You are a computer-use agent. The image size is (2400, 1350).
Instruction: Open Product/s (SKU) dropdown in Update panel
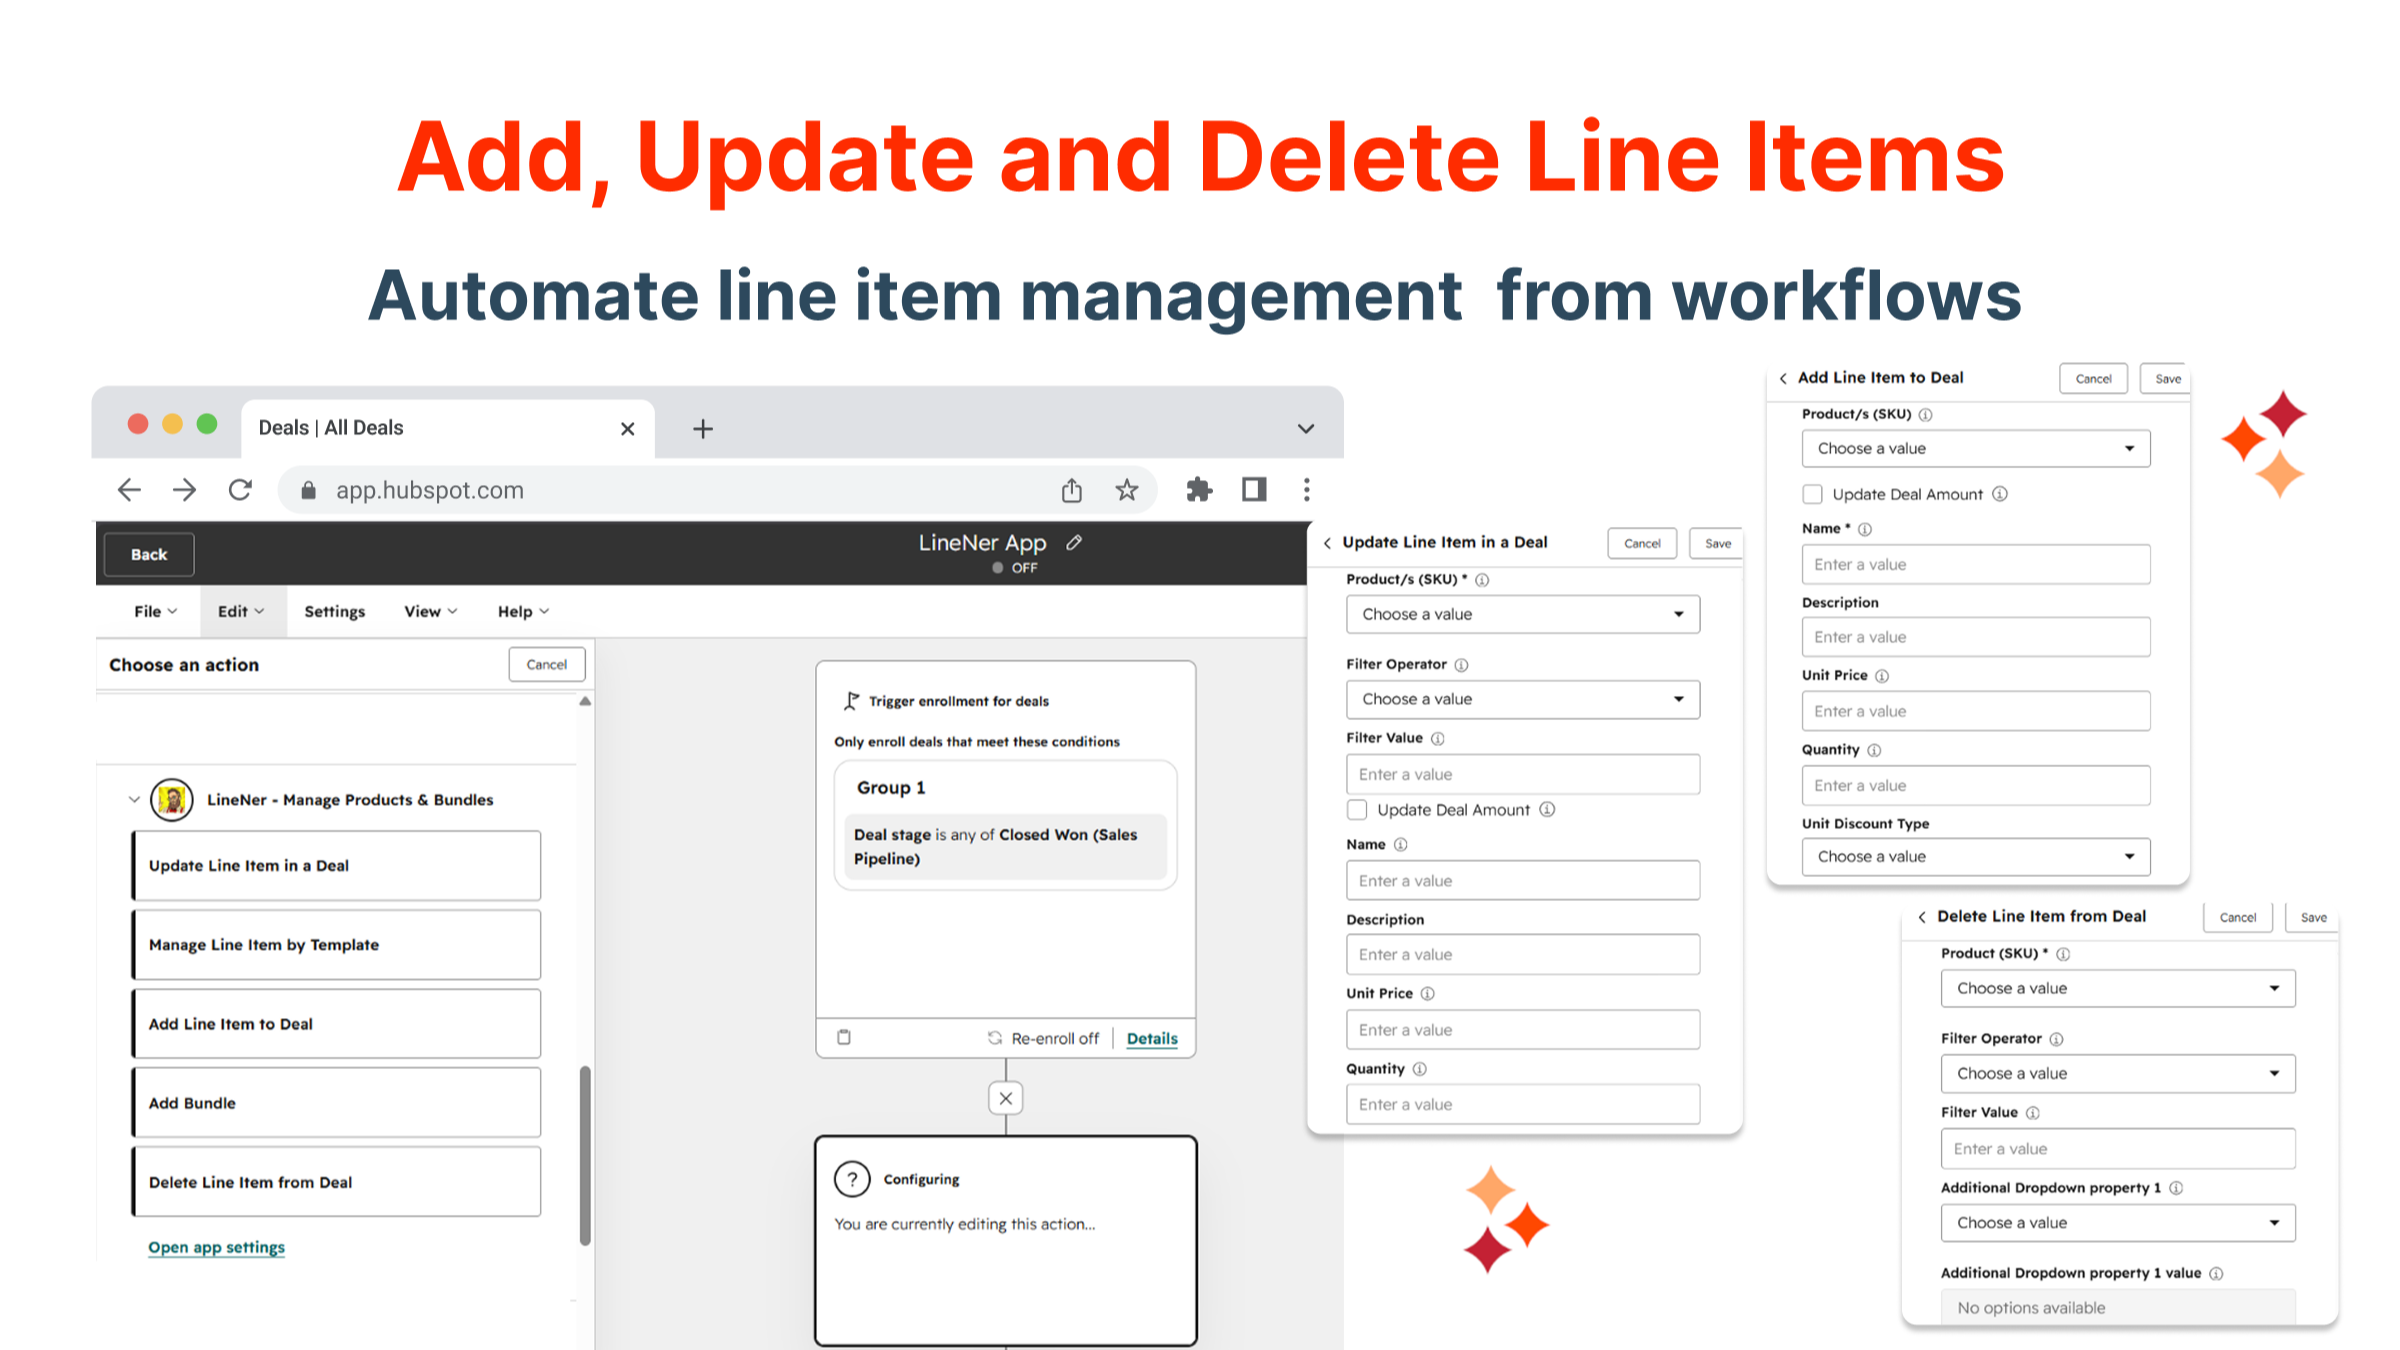tap(1523, 614)
